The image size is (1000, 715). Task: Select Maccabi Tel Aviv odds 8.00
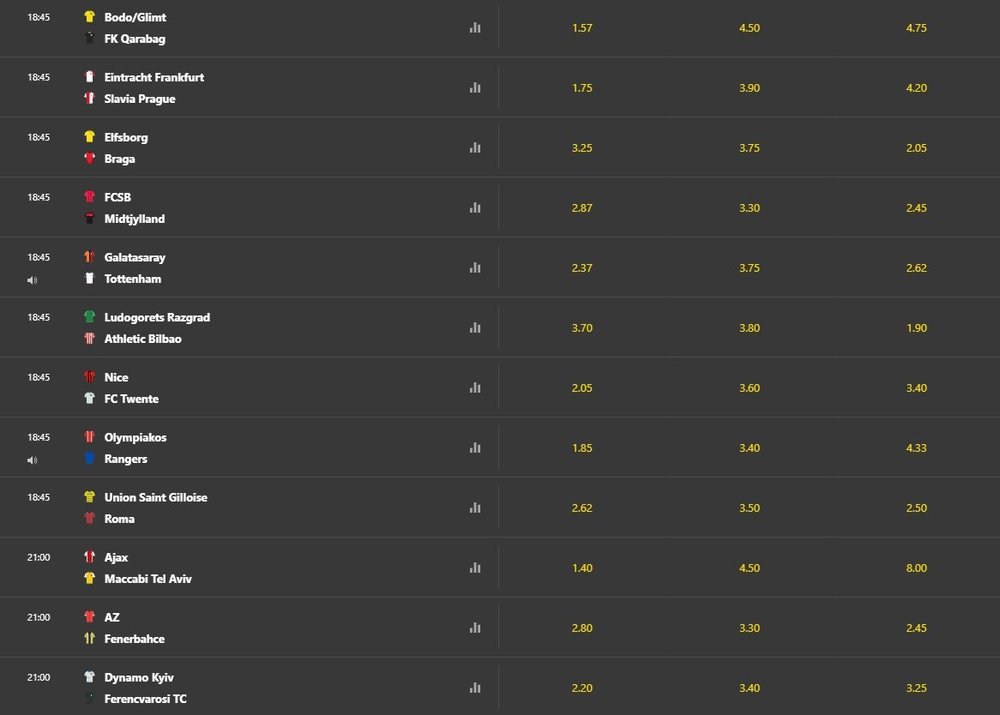click(x=916, y=568)
